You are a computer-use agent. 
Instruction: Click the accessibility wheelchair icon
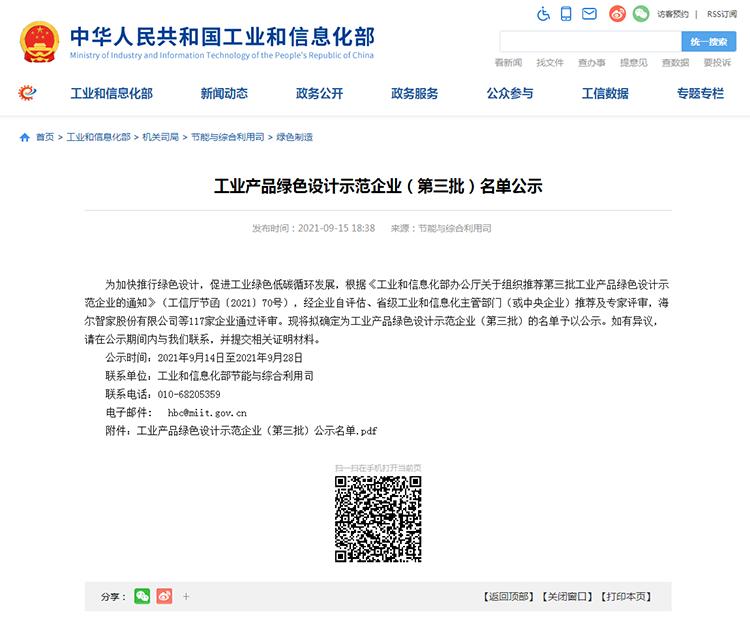544,14
